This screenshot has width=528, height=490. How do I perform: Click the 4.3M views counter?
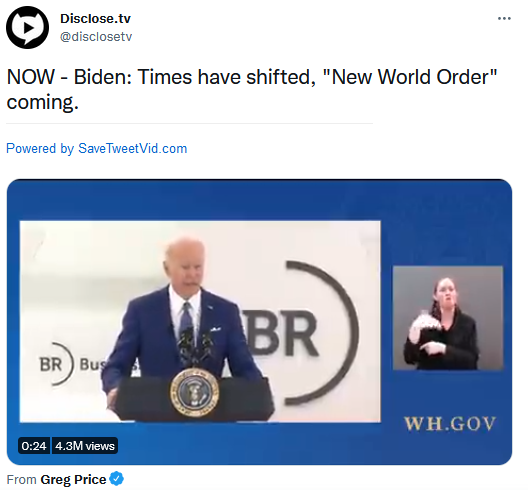tap(85, 446)
